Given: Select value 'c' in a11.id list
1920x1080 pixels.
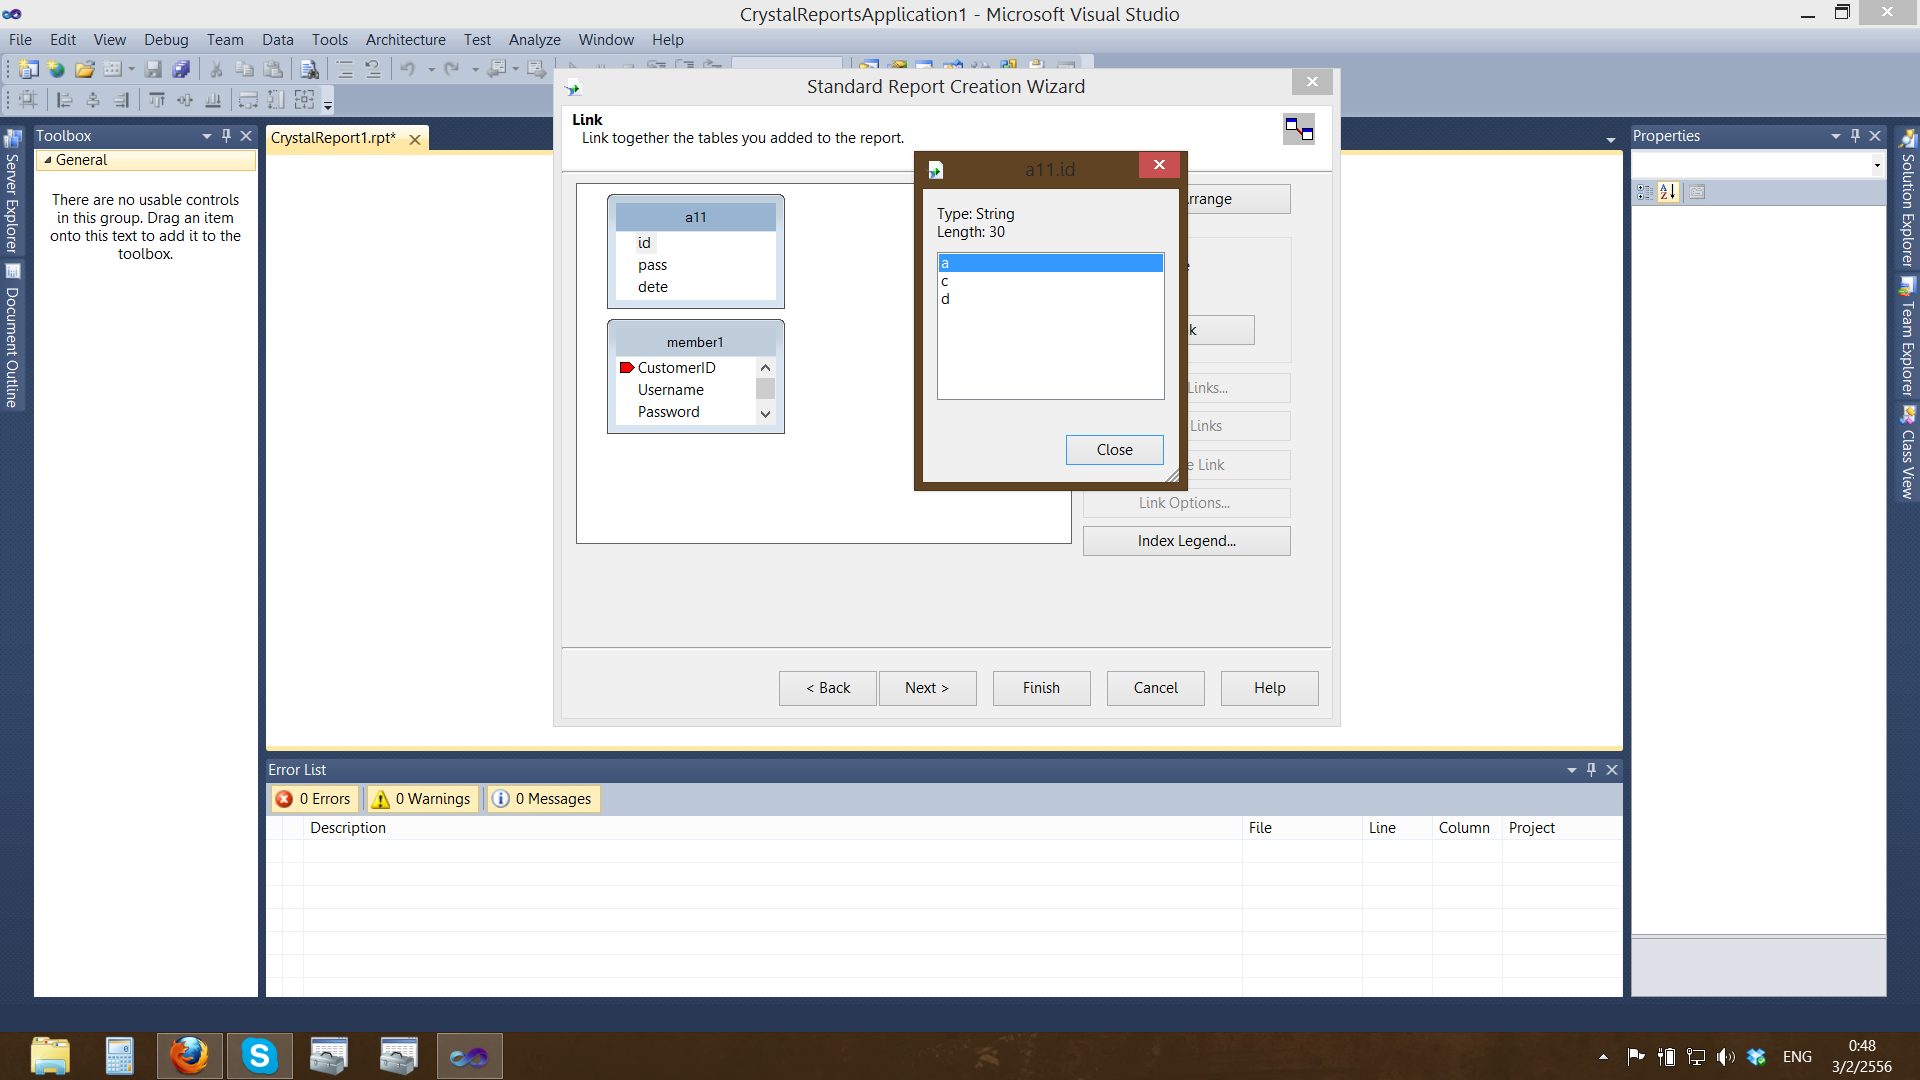Looking at the screenshot, I should coord(1050,281).
